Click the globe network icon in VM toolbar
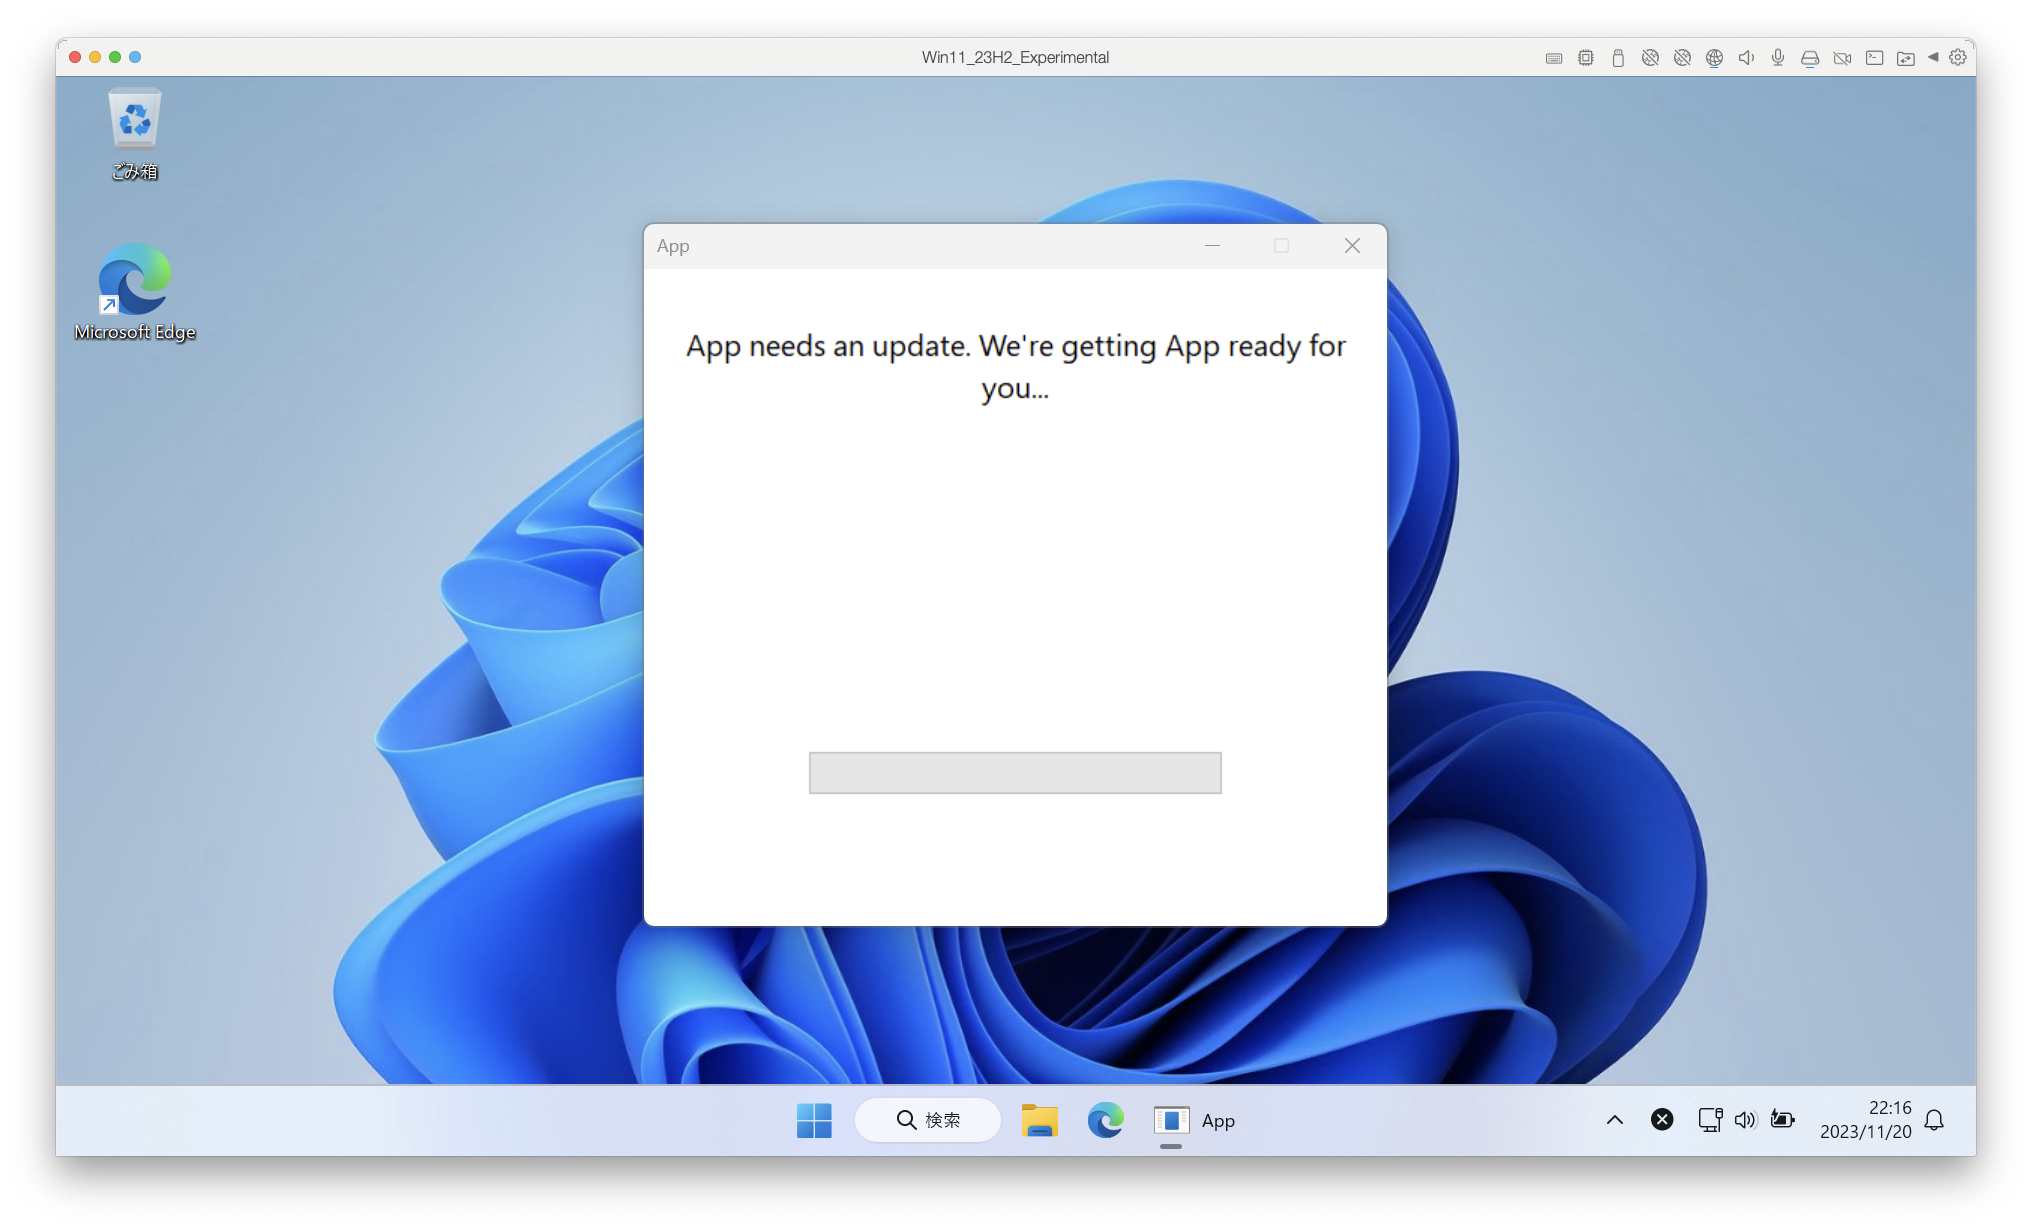This screenshot has width=2032, height=1230. pyautogui.click(x=1714, y=58)
